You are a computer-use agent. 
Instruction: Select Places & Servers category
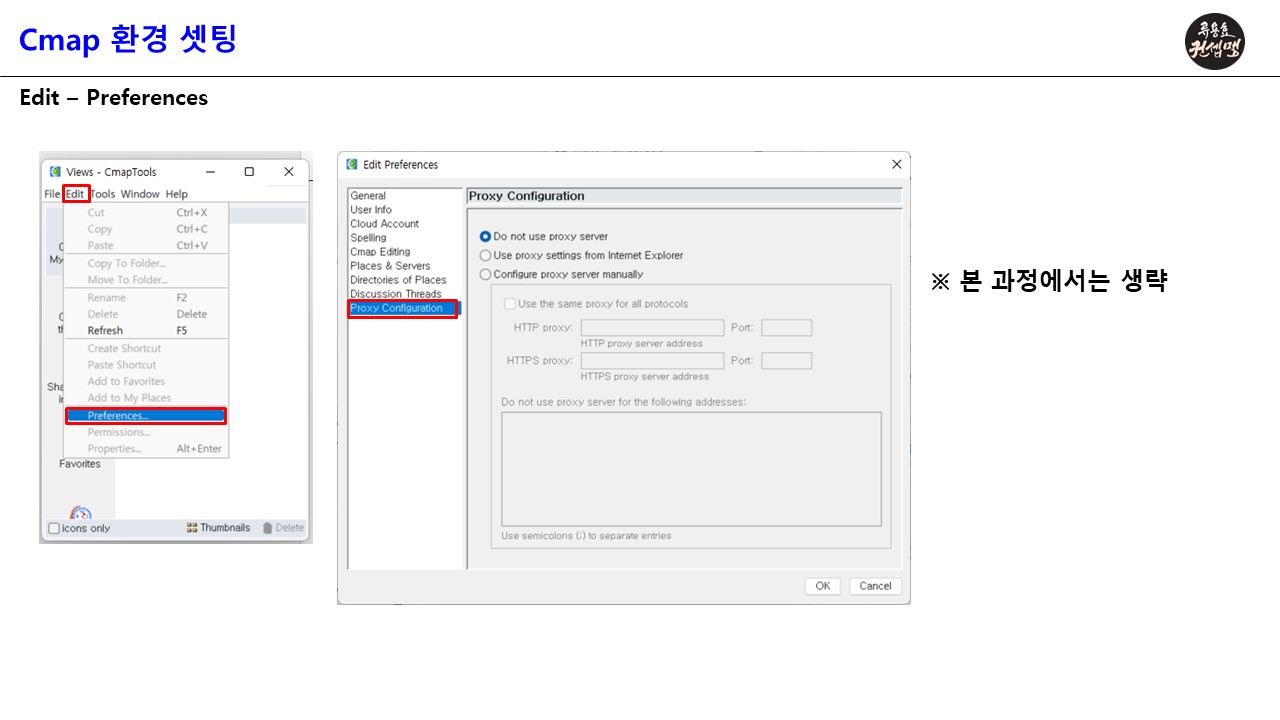[x=390, y=266]
